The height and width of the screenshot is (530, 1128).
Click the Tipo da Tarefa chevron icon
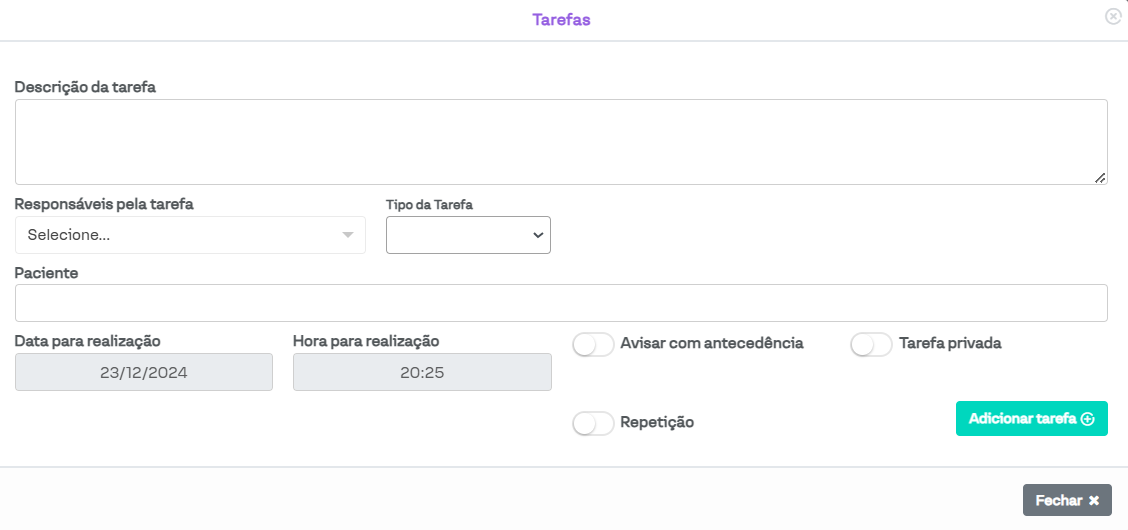(538, 235)
